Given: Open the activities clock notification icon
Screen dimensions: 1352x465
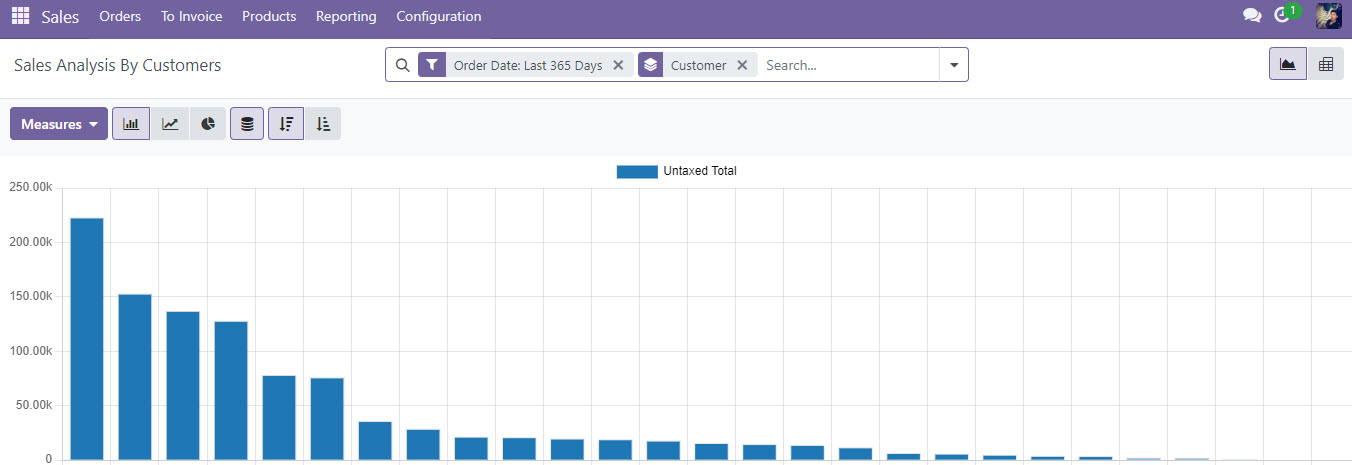Looking at the screenshot, I should point(1283,16).
